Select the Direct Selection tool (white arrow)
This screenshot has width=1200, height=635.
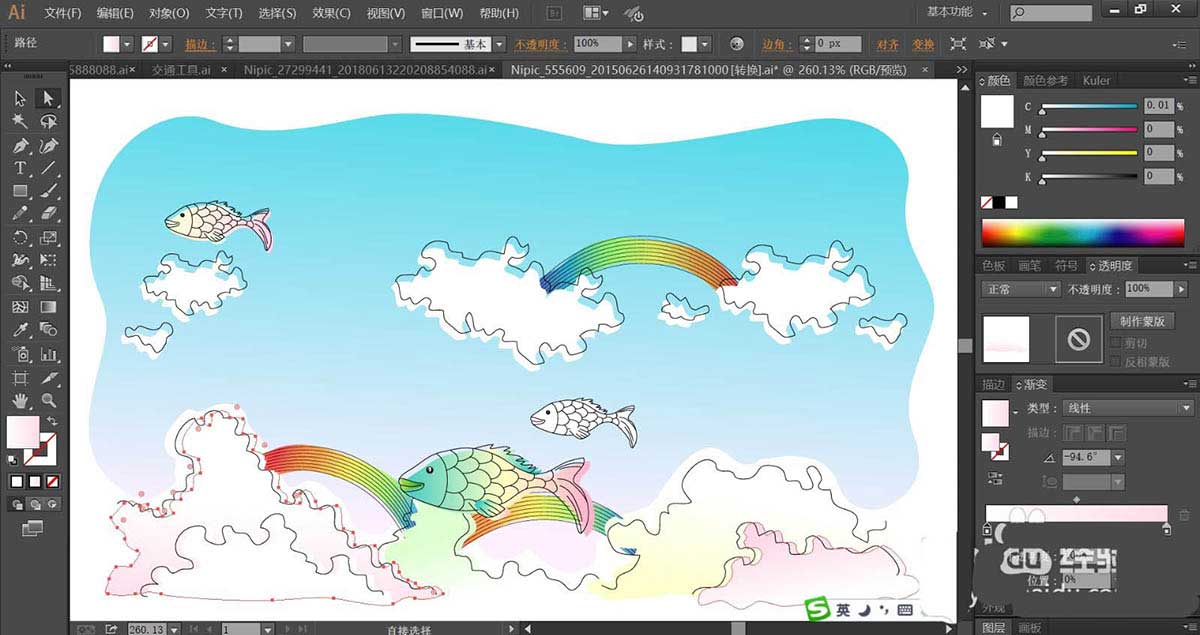[48, 98]
